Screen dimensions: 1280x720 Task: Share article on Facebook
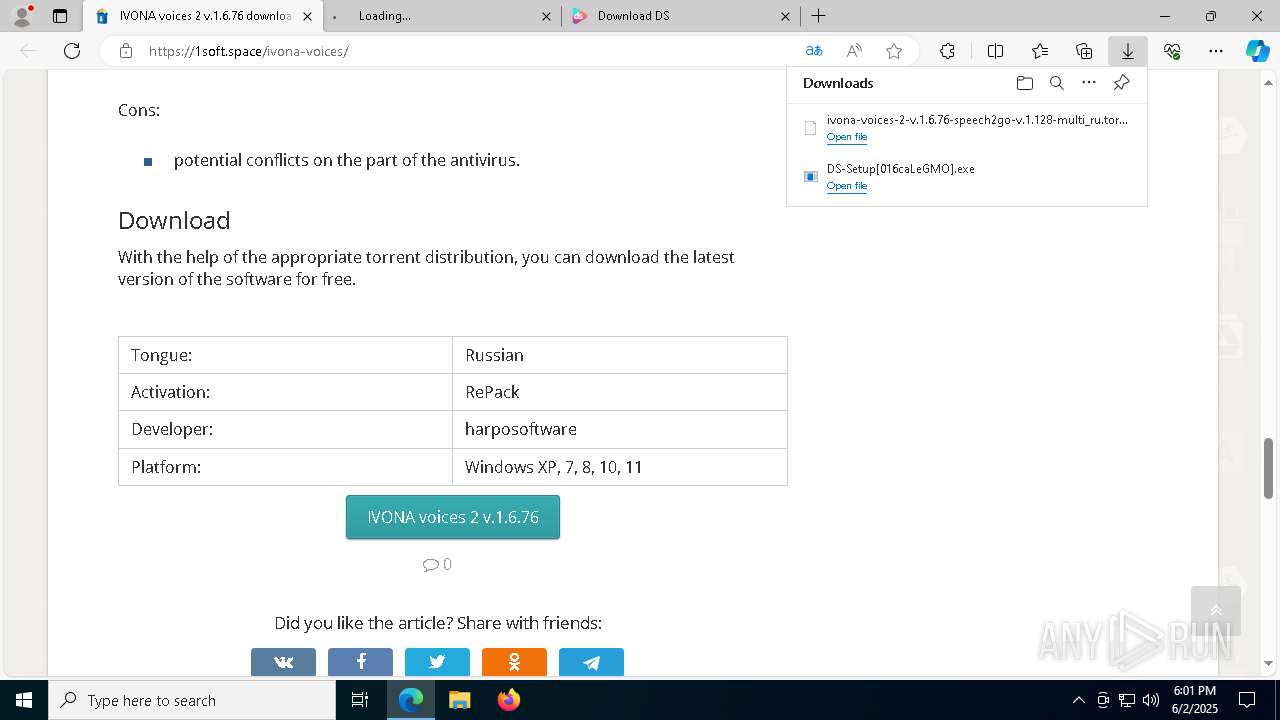(360, 662)
